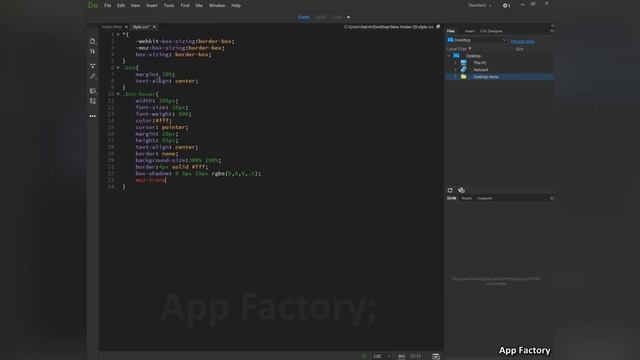Select the Files panel tab
640x360 pixels.
coord(451,31)
